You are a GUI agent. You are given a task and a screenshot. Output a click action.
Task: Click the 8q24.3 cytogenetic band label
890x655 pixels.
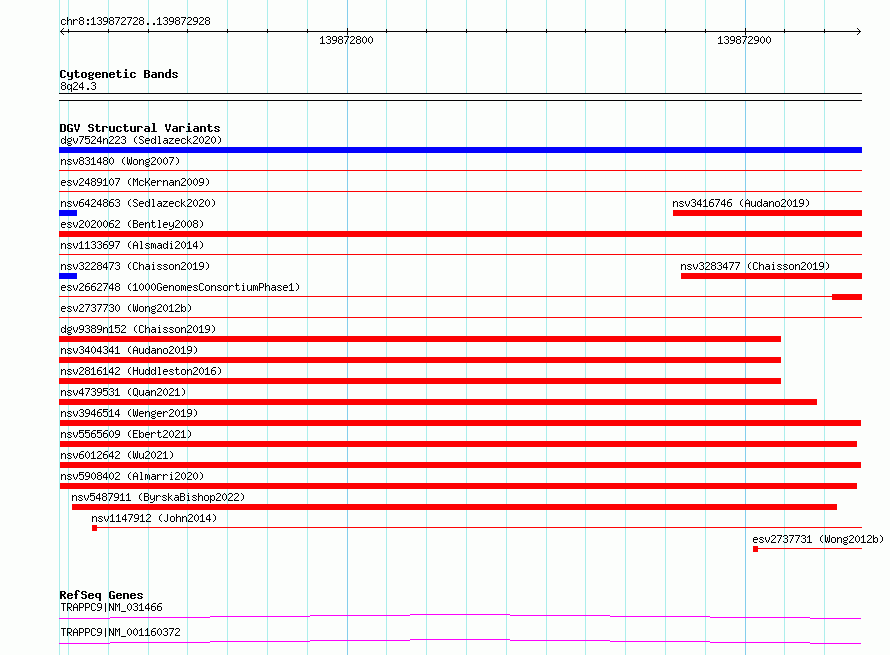pos(78,86)
